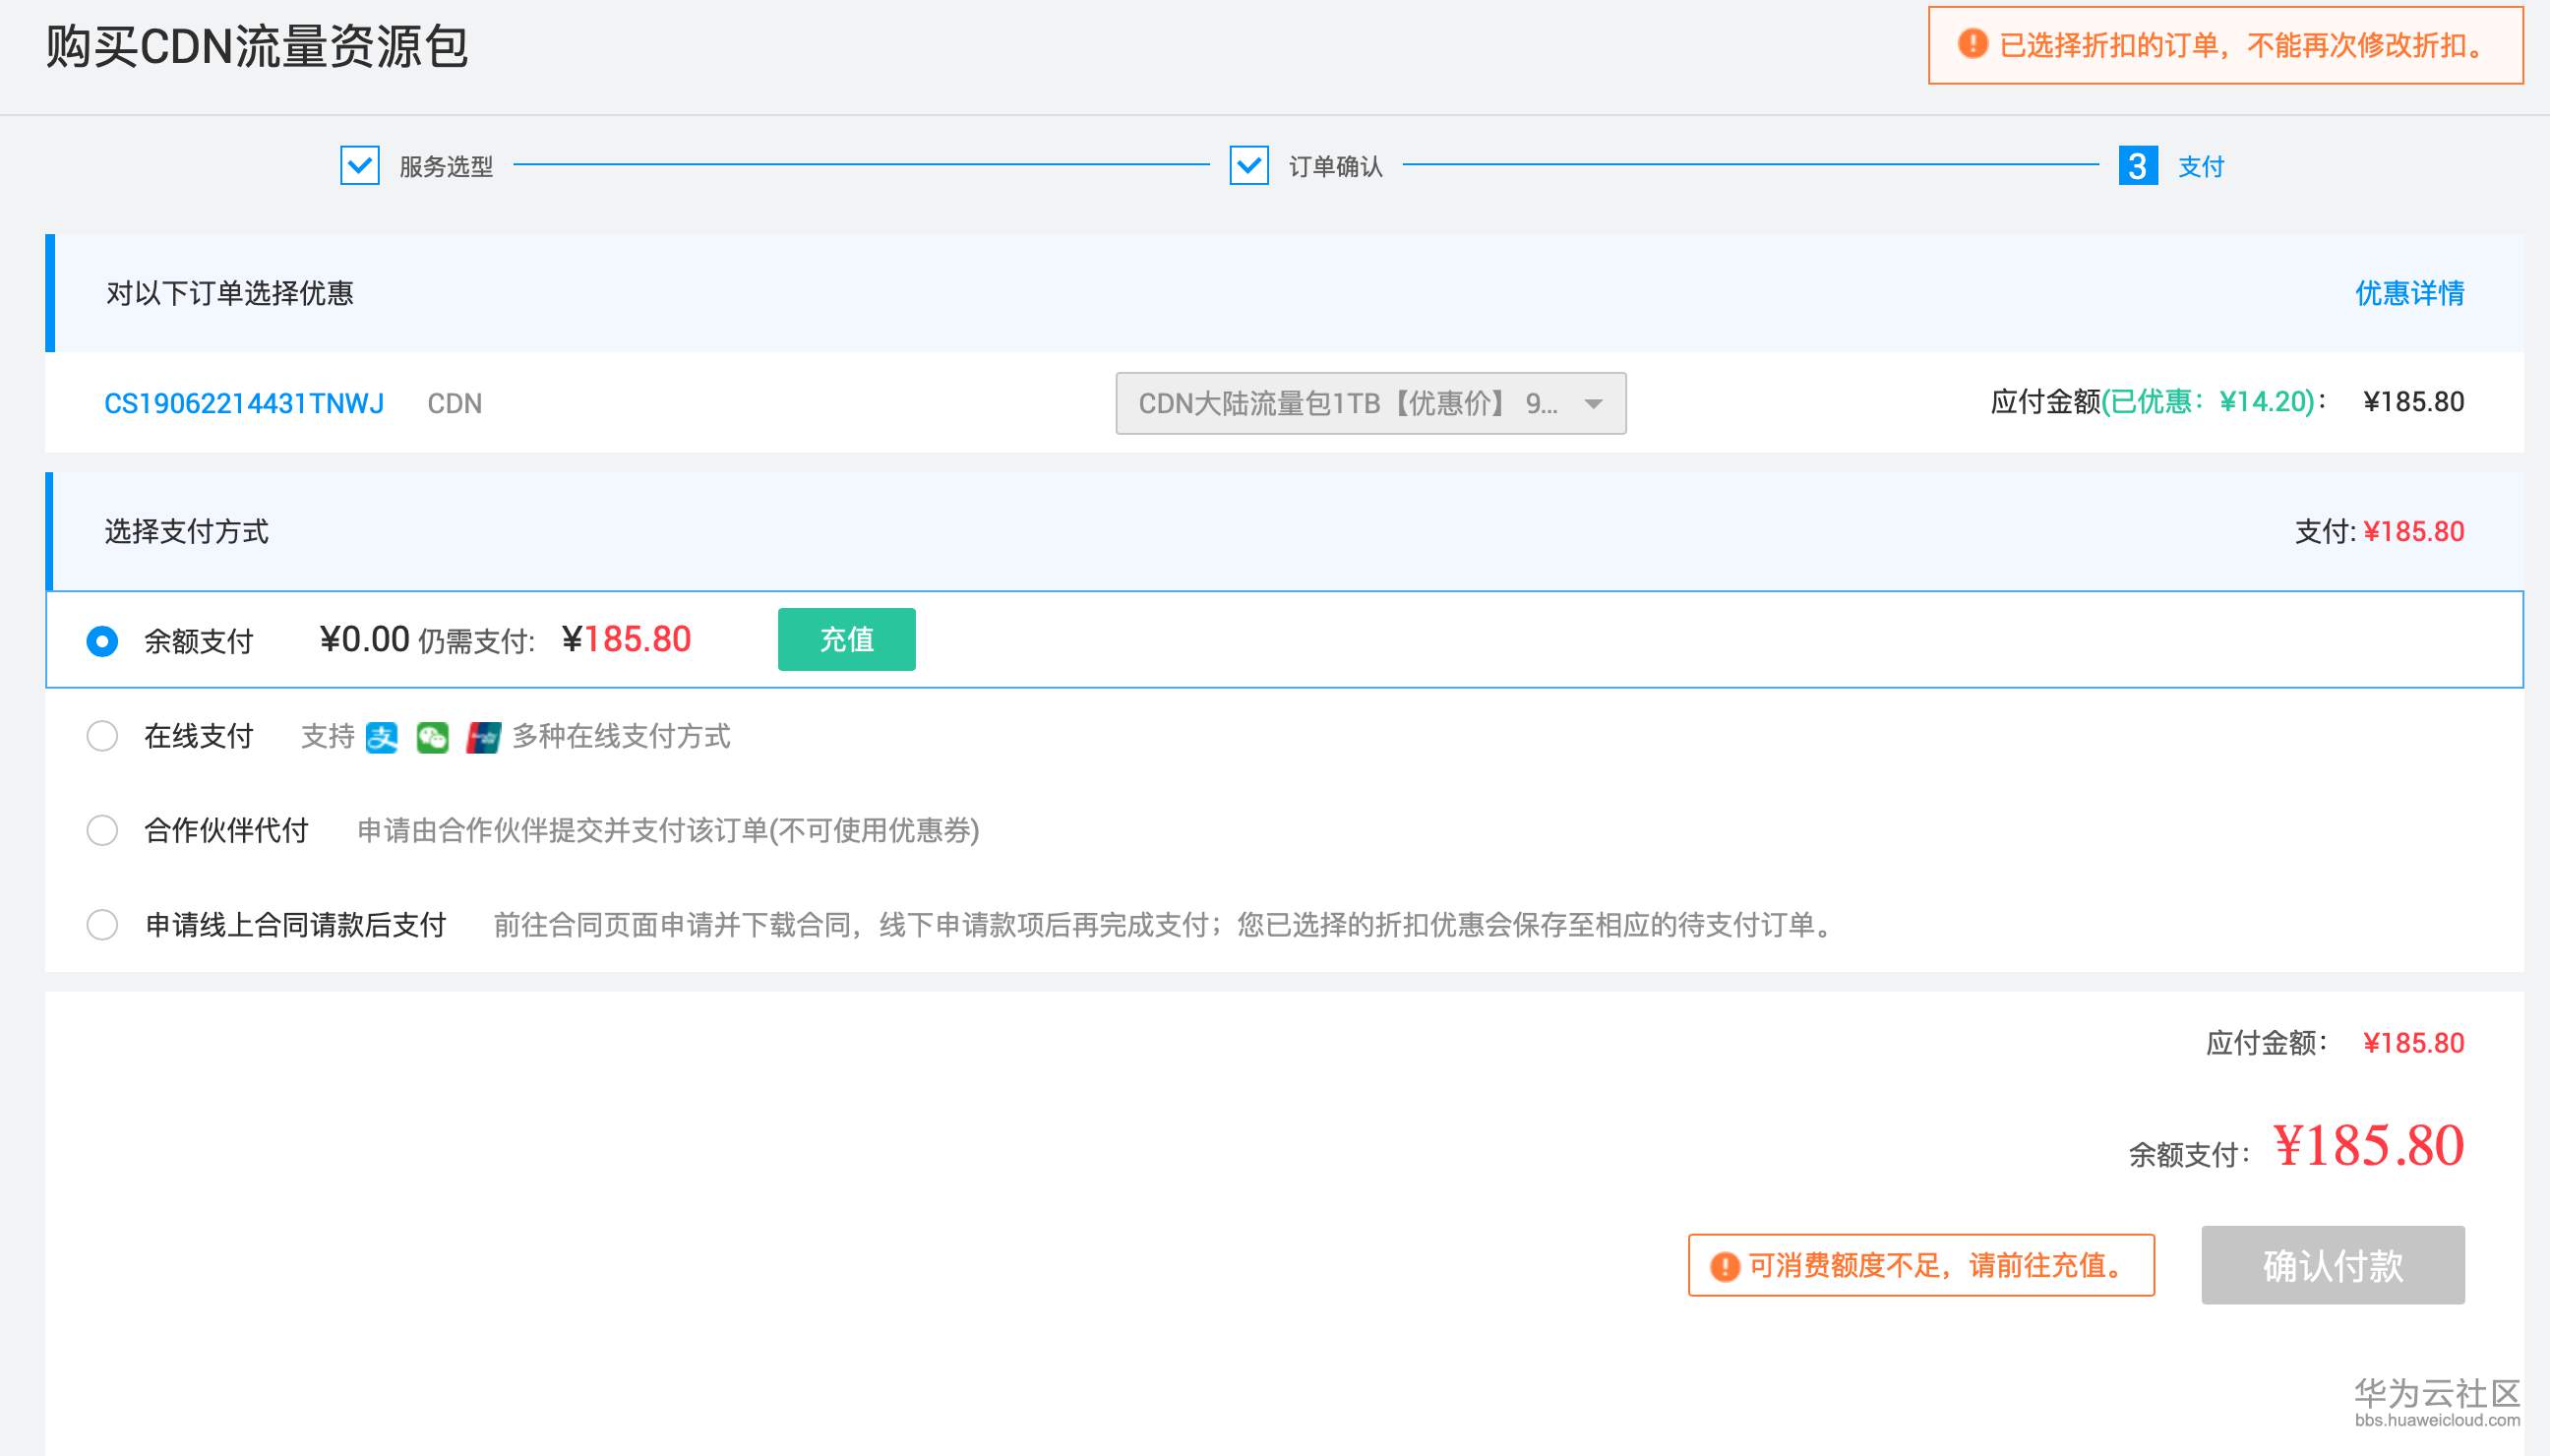
Task: Open the CDN大陆流量包1TB package dropdown
Action: [1370, 403]
